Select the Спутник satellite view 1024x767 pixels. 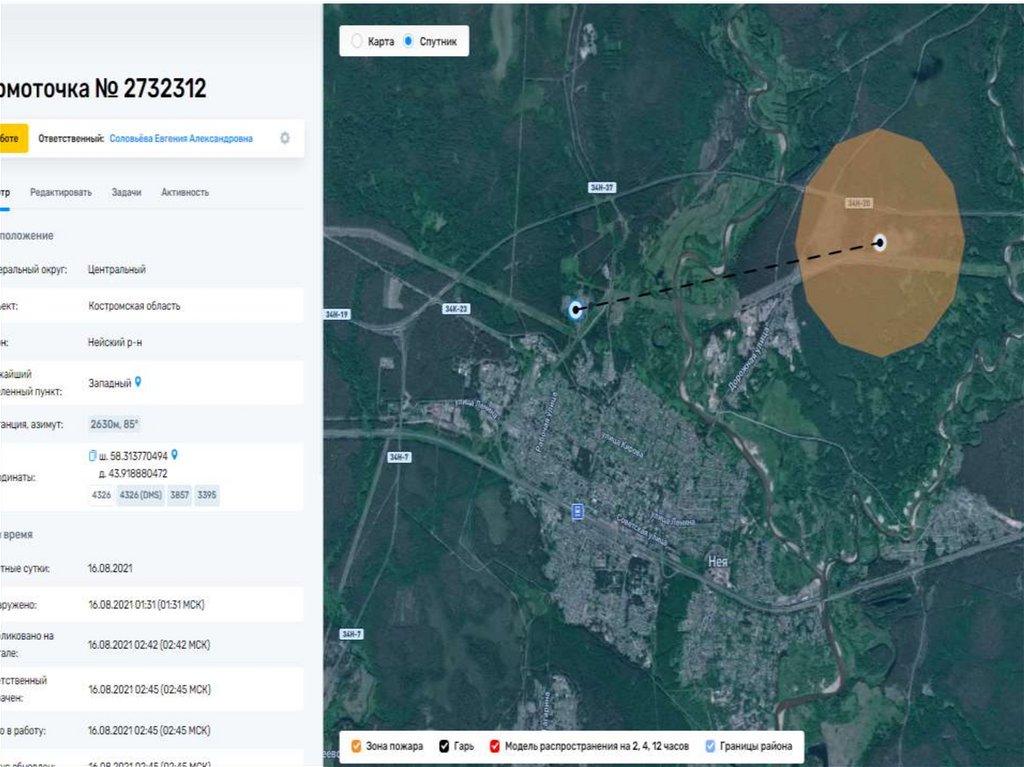[x=408, y=42]
